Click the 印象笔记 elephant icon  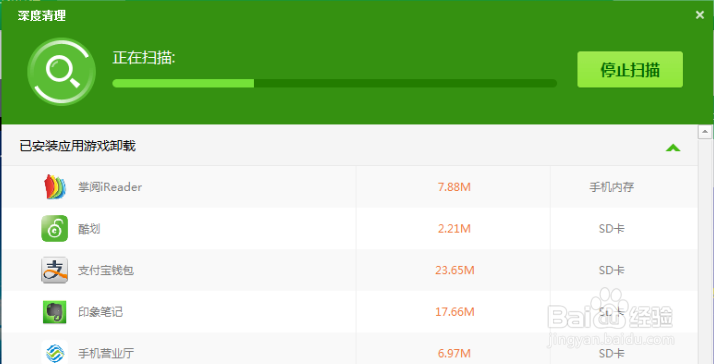55,312
